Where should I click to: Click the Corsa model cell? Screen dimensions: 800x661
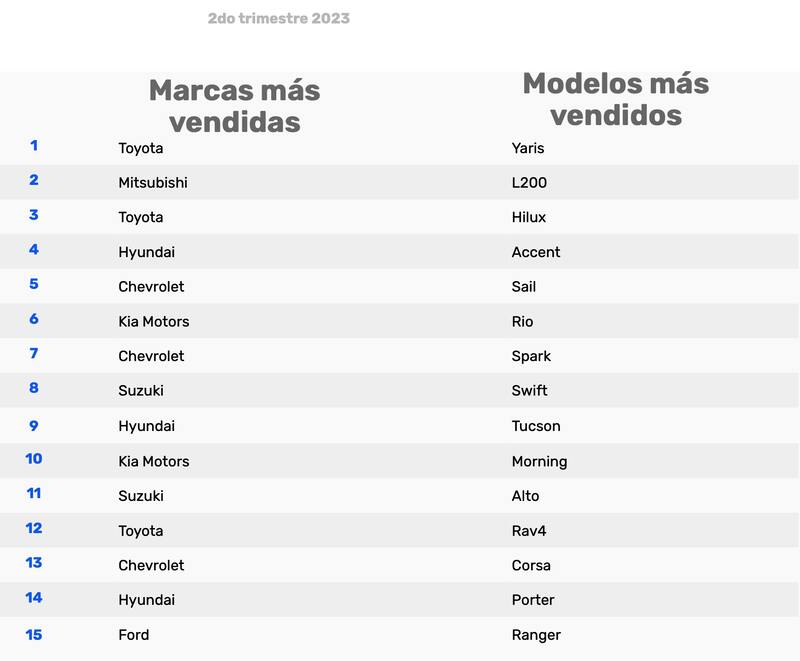tap(531, 565)
